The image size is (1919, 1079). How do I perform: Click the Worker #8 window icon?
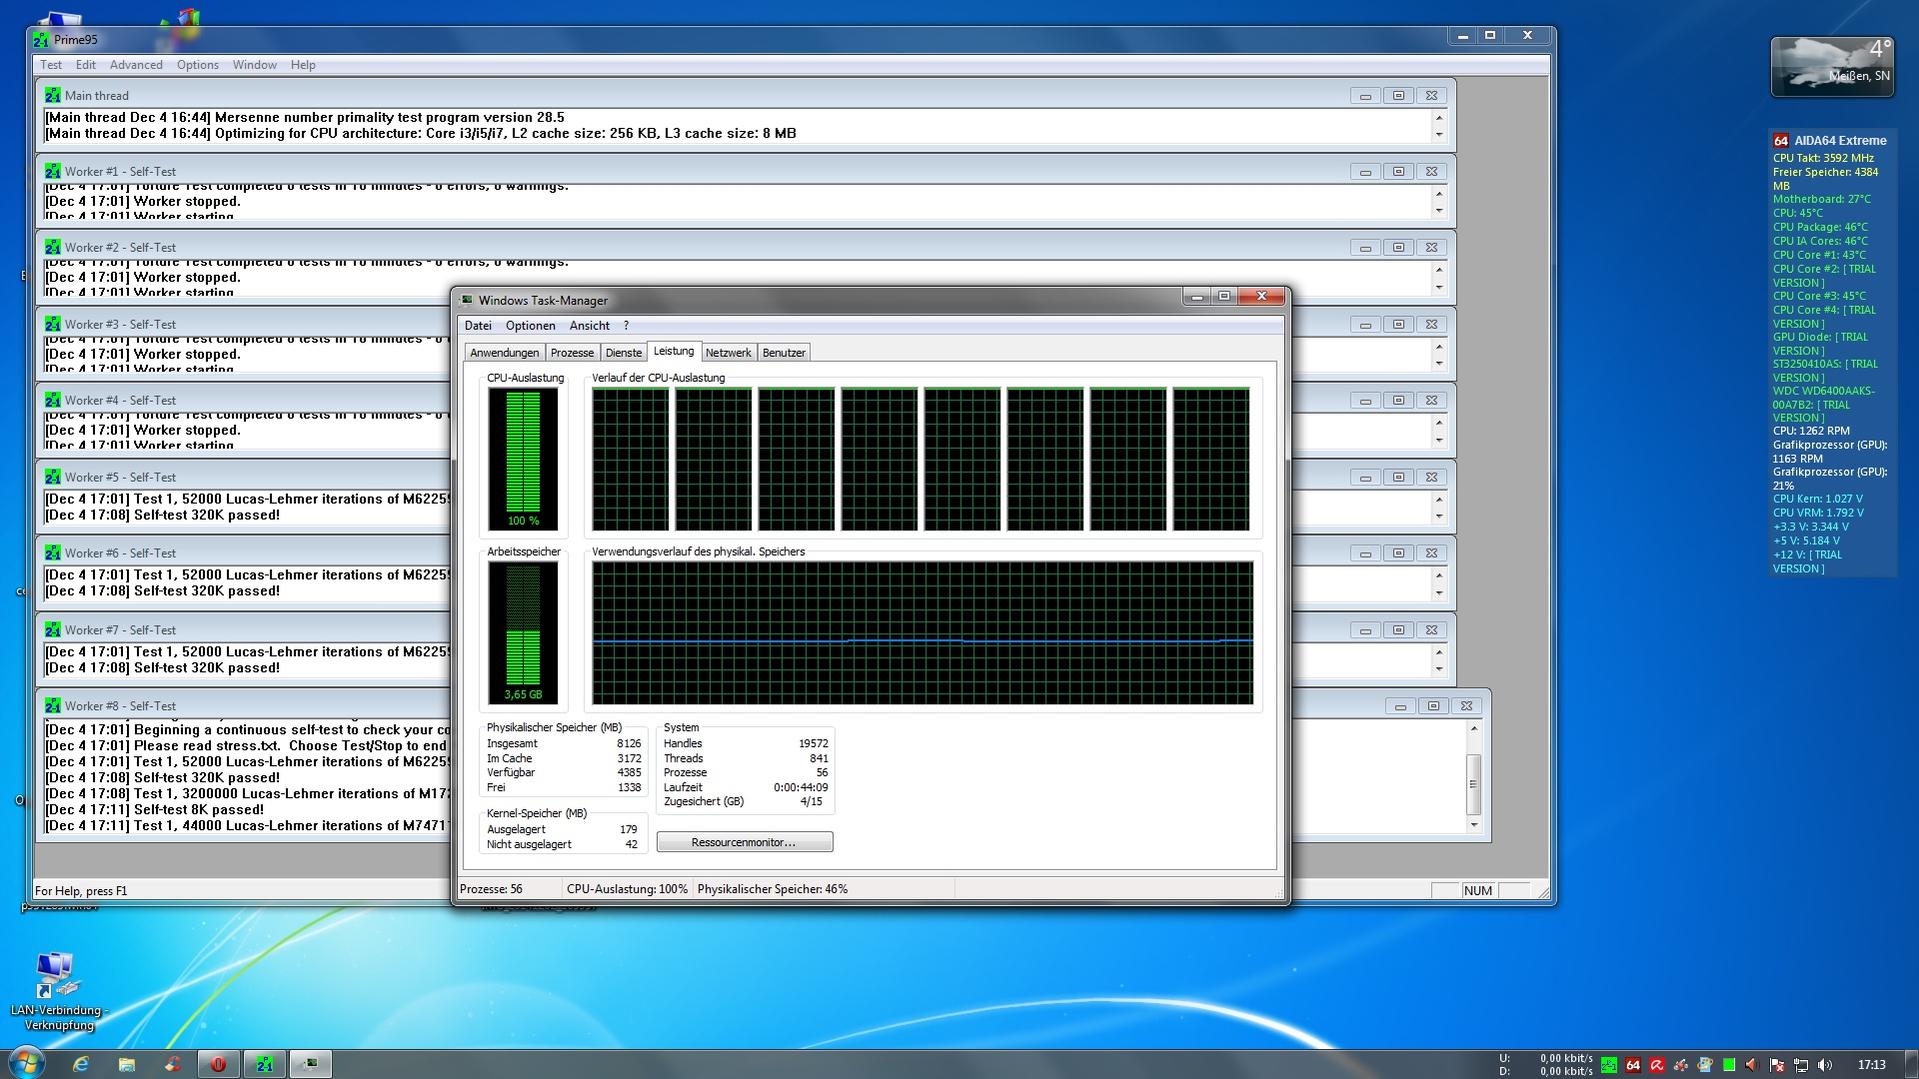pos(52,706)
